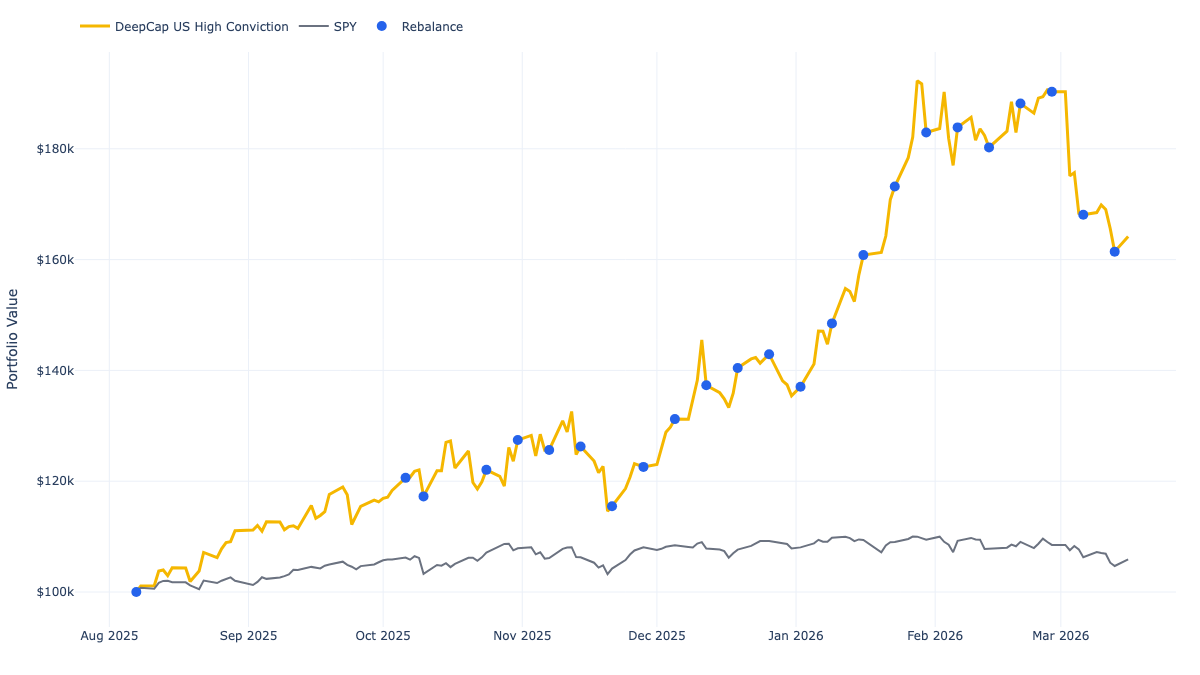Click the yellow DeepCap line at its highest peak
Image resolution: width=1200 pixels, height=675 pixels.
click(918, 80)
